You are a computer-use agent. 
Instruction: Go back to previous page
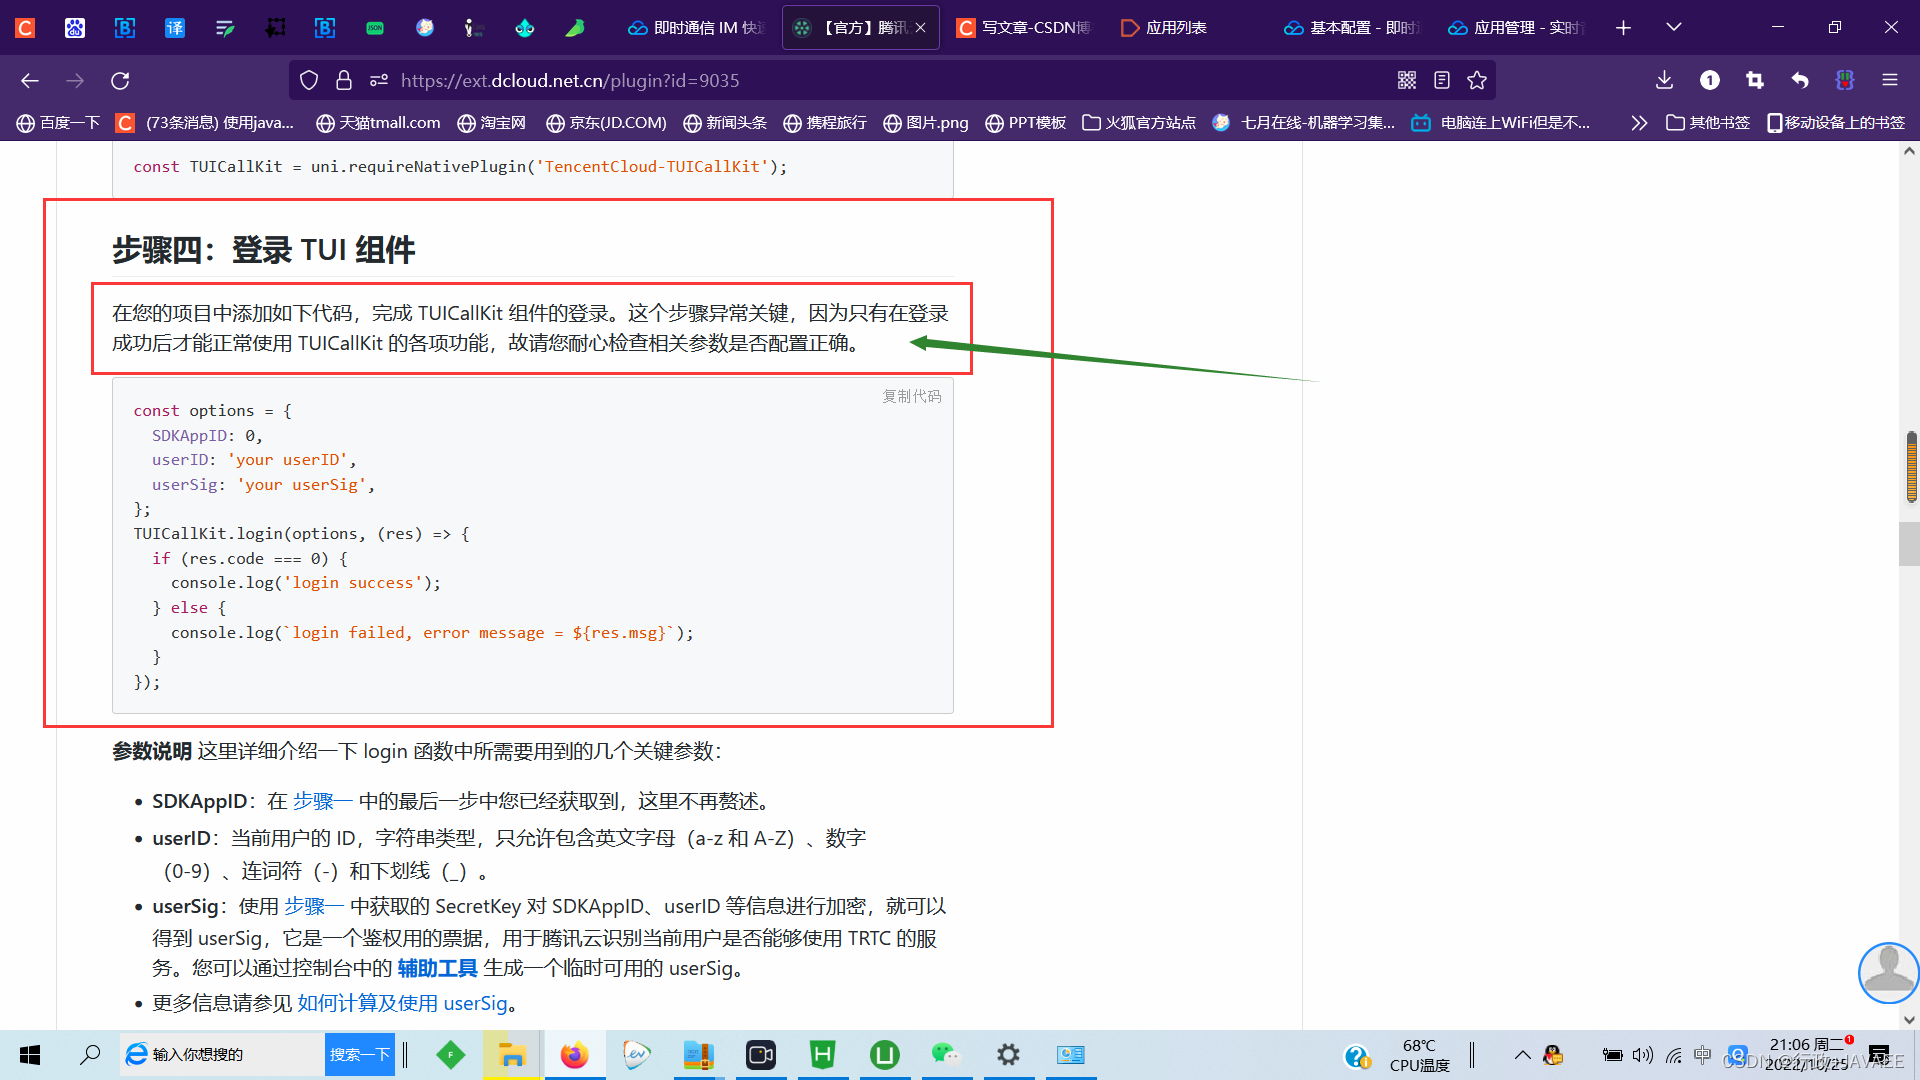pyautogui.click(x=30, y=80)
